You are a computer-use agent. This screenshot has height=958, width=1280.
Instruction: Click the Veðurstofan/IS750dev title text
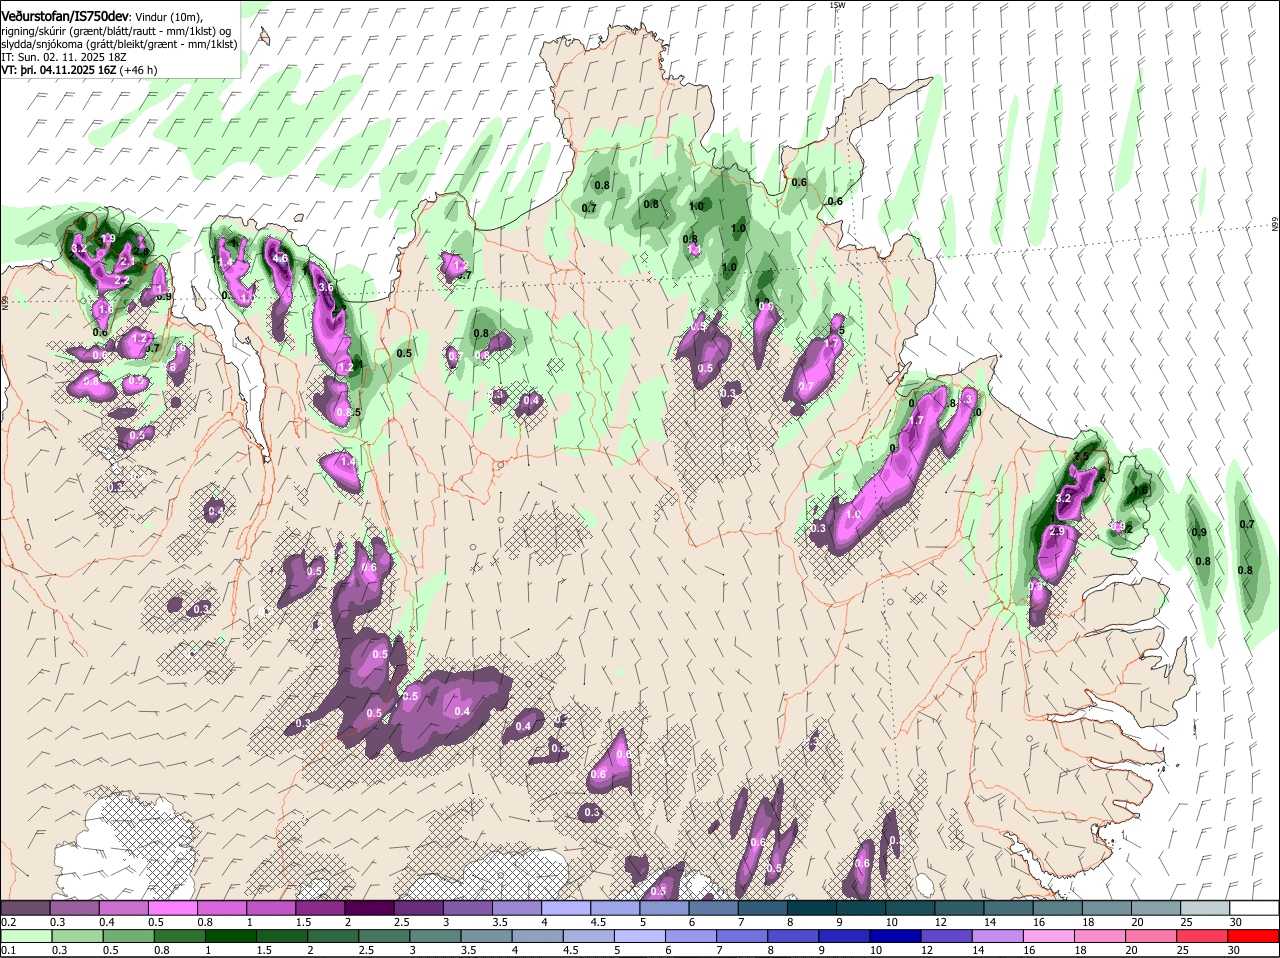65,16
